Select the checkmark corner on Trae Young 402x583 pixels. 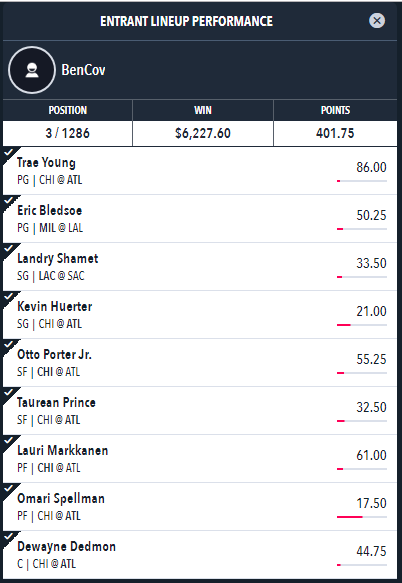[9, 153]
